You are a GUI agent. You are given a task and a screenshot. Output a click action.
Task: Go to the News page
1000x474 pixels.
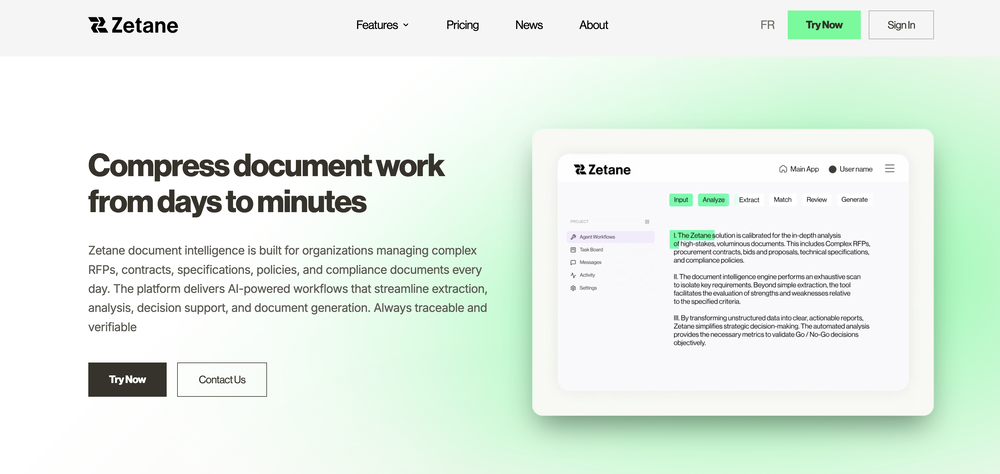(x=529, y=25)
